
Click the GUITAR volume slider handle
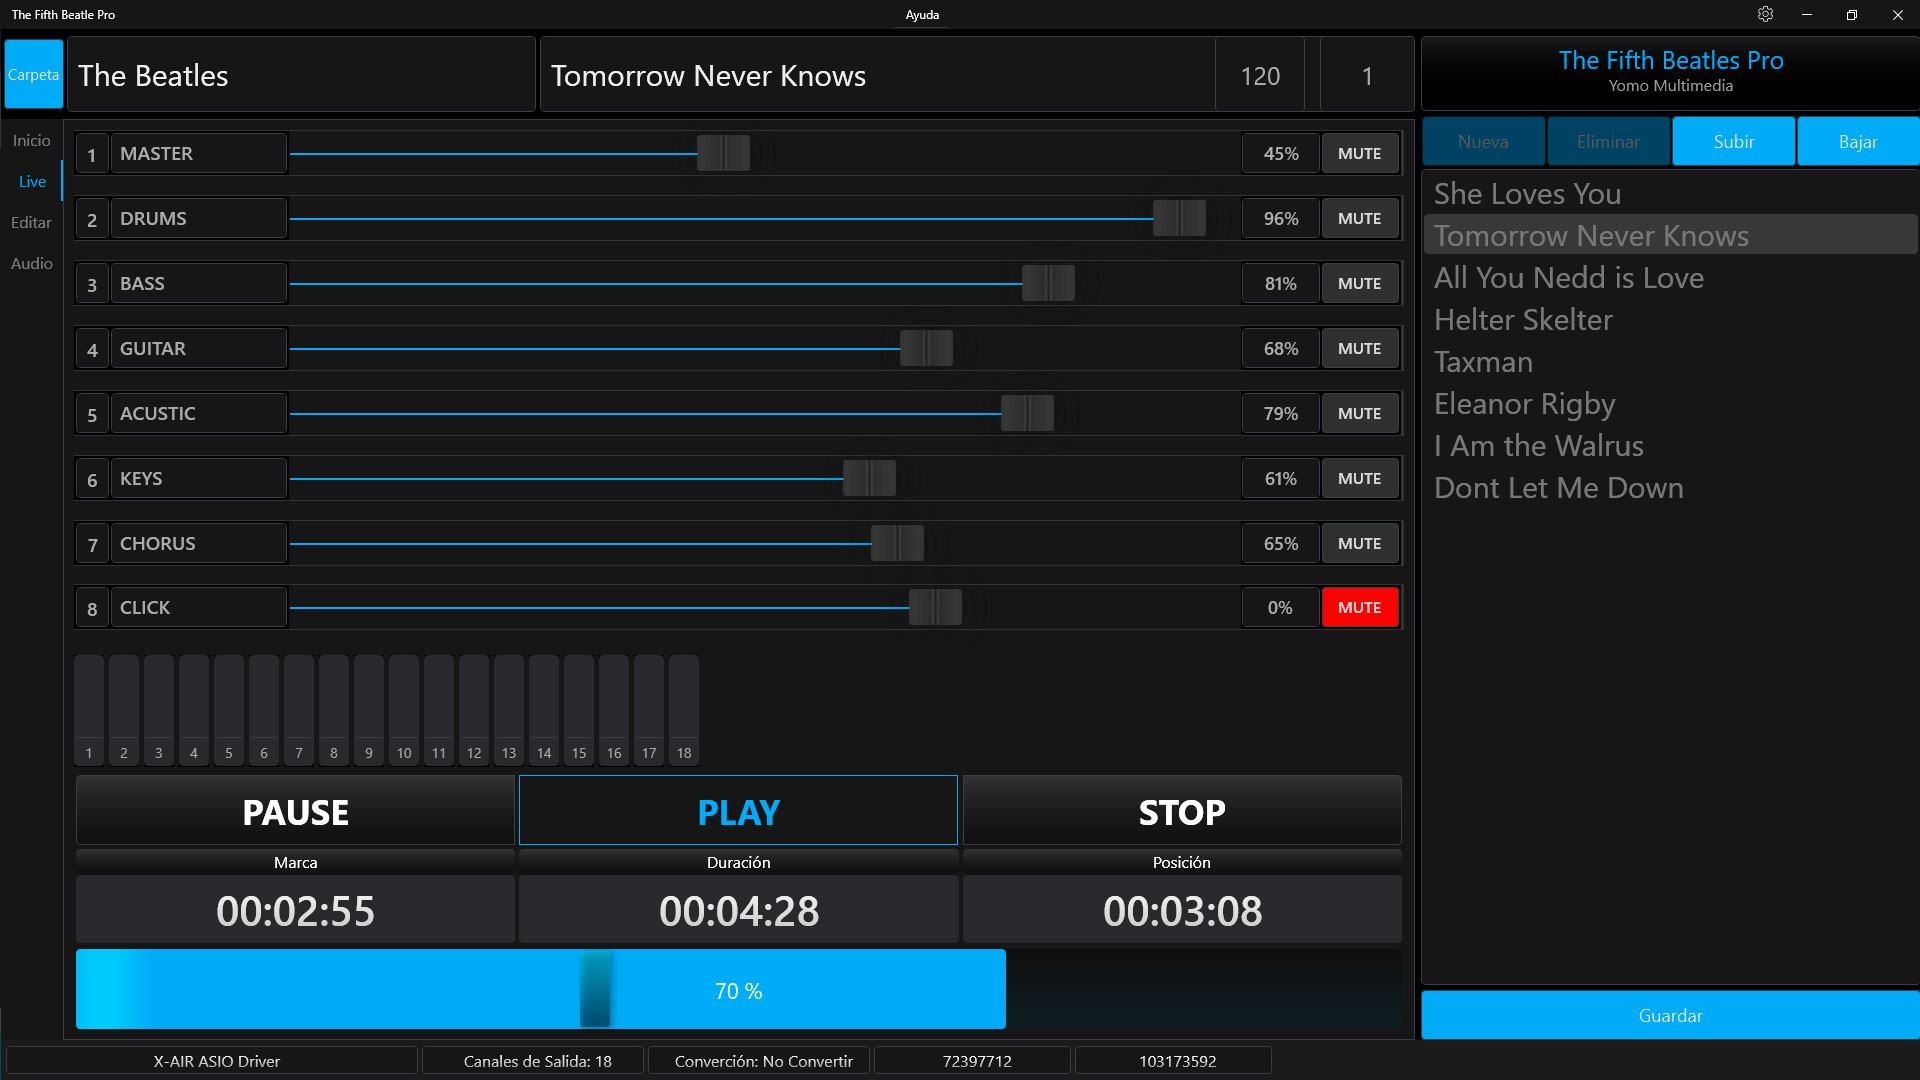[926, 349]
